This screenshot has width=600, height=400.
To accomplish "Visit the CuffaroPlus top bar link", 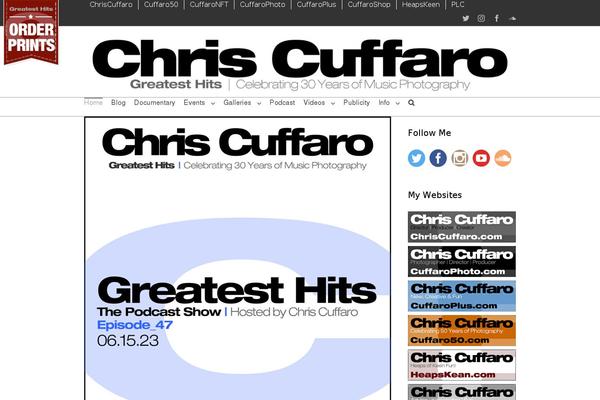I will tap(316, 5).
